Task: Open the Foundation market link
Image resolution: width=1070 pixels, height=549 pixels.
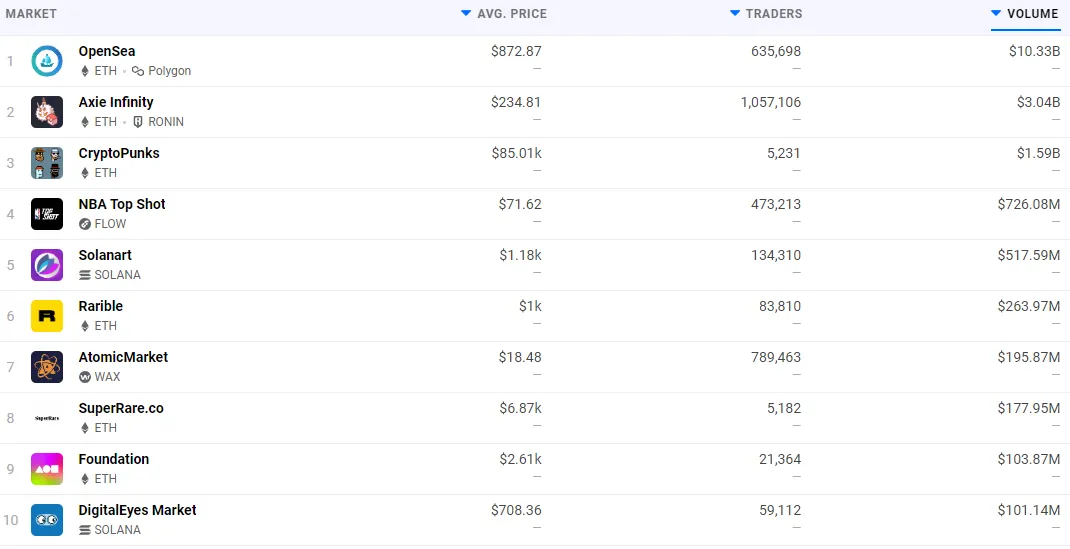Action: coord(113,459)
